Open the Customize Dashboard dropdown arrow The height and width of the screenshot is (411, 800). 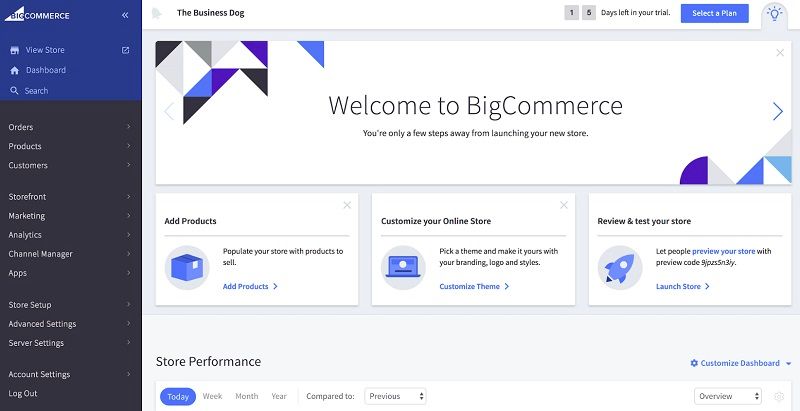(788, 364)
